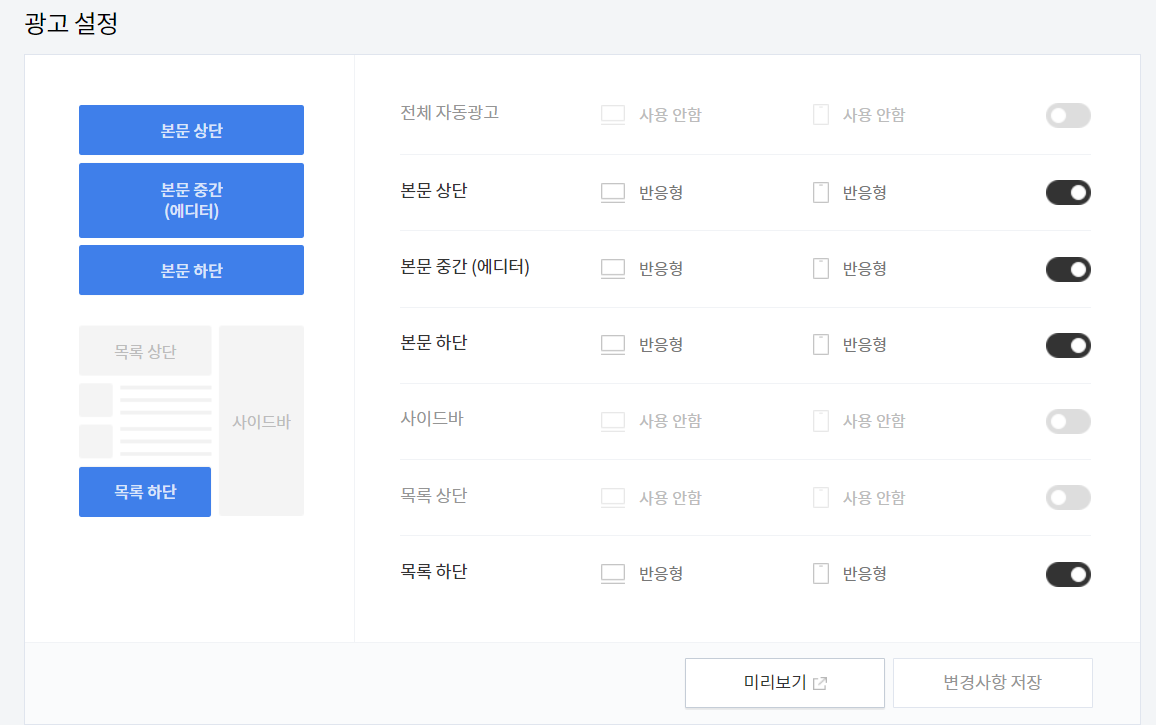Save with the 변경사항 저장 button

[x=992, y=683]
